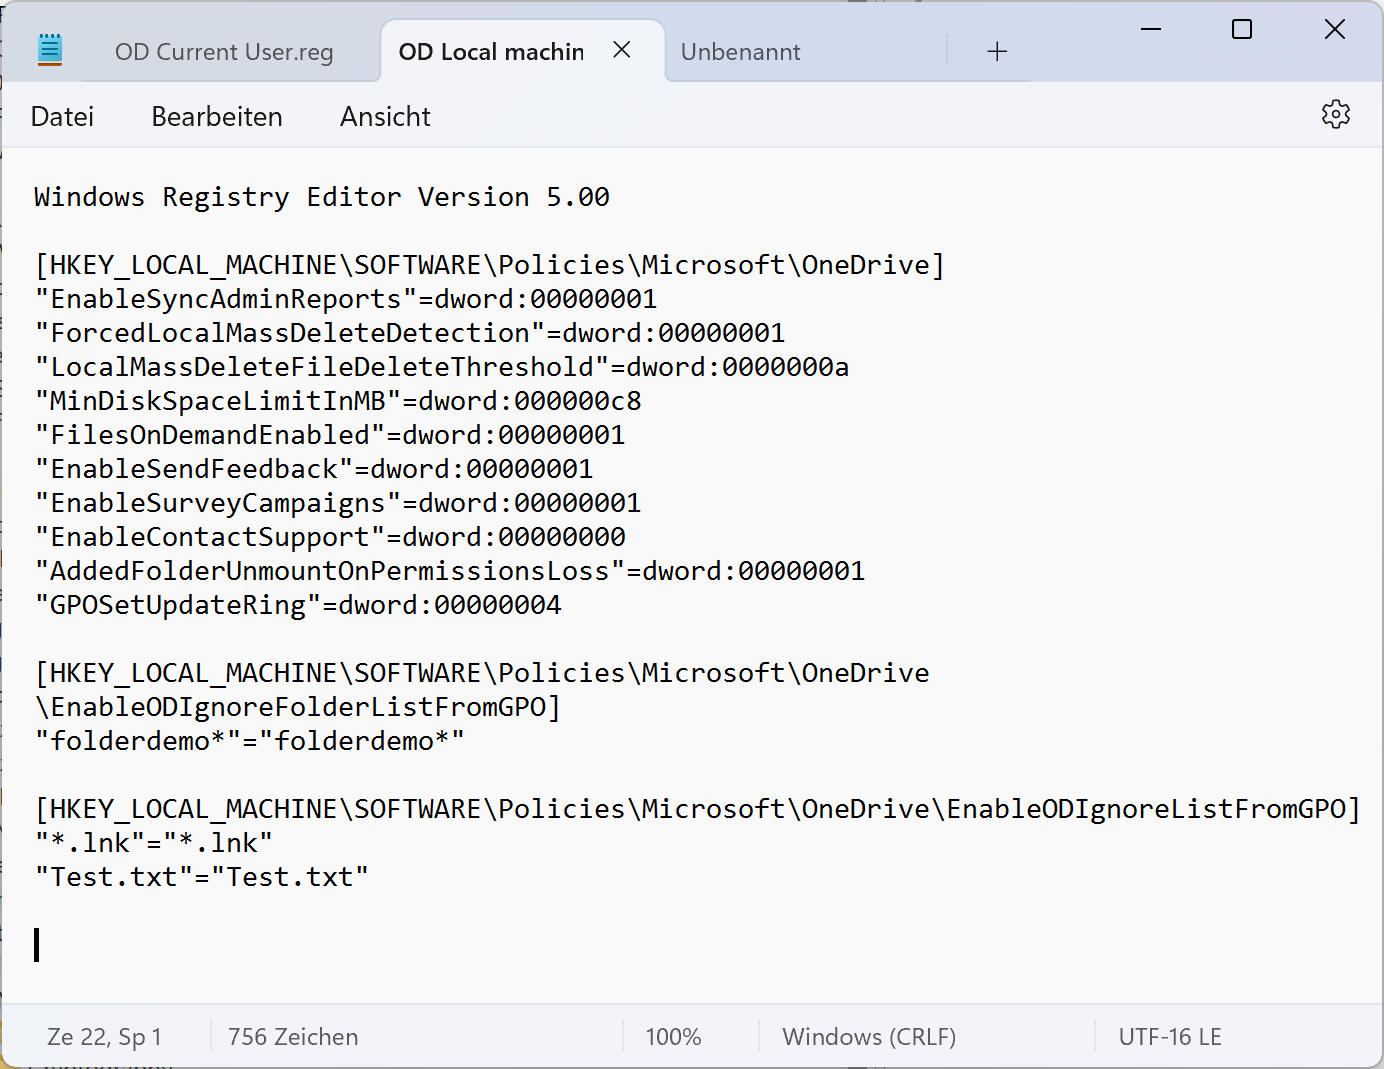Select the OD Local machine tab
This screenshot has height=1069, width=1384.
pos(490,52)
